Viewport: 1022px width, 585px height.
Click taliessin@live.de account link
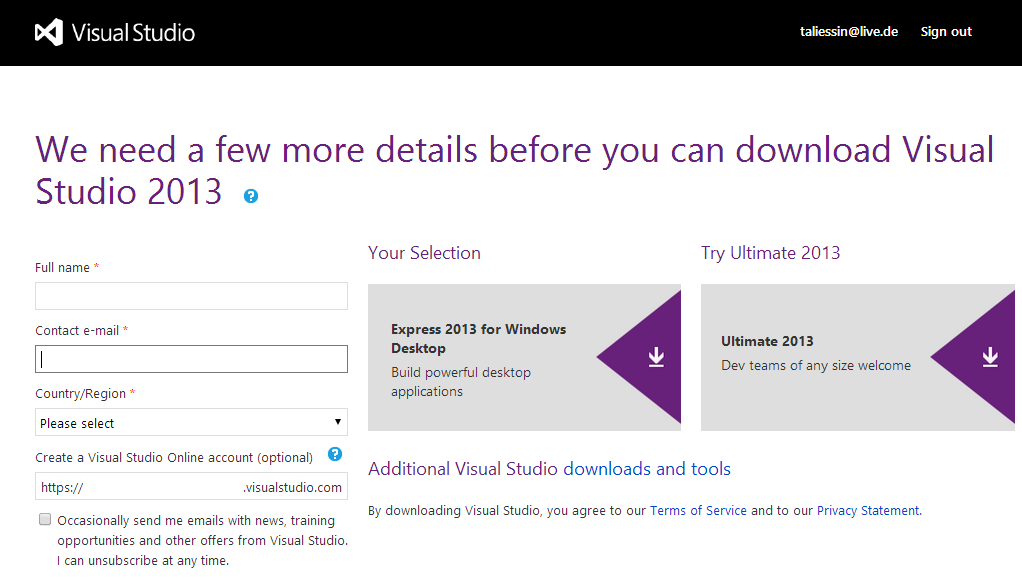(849, 31)
